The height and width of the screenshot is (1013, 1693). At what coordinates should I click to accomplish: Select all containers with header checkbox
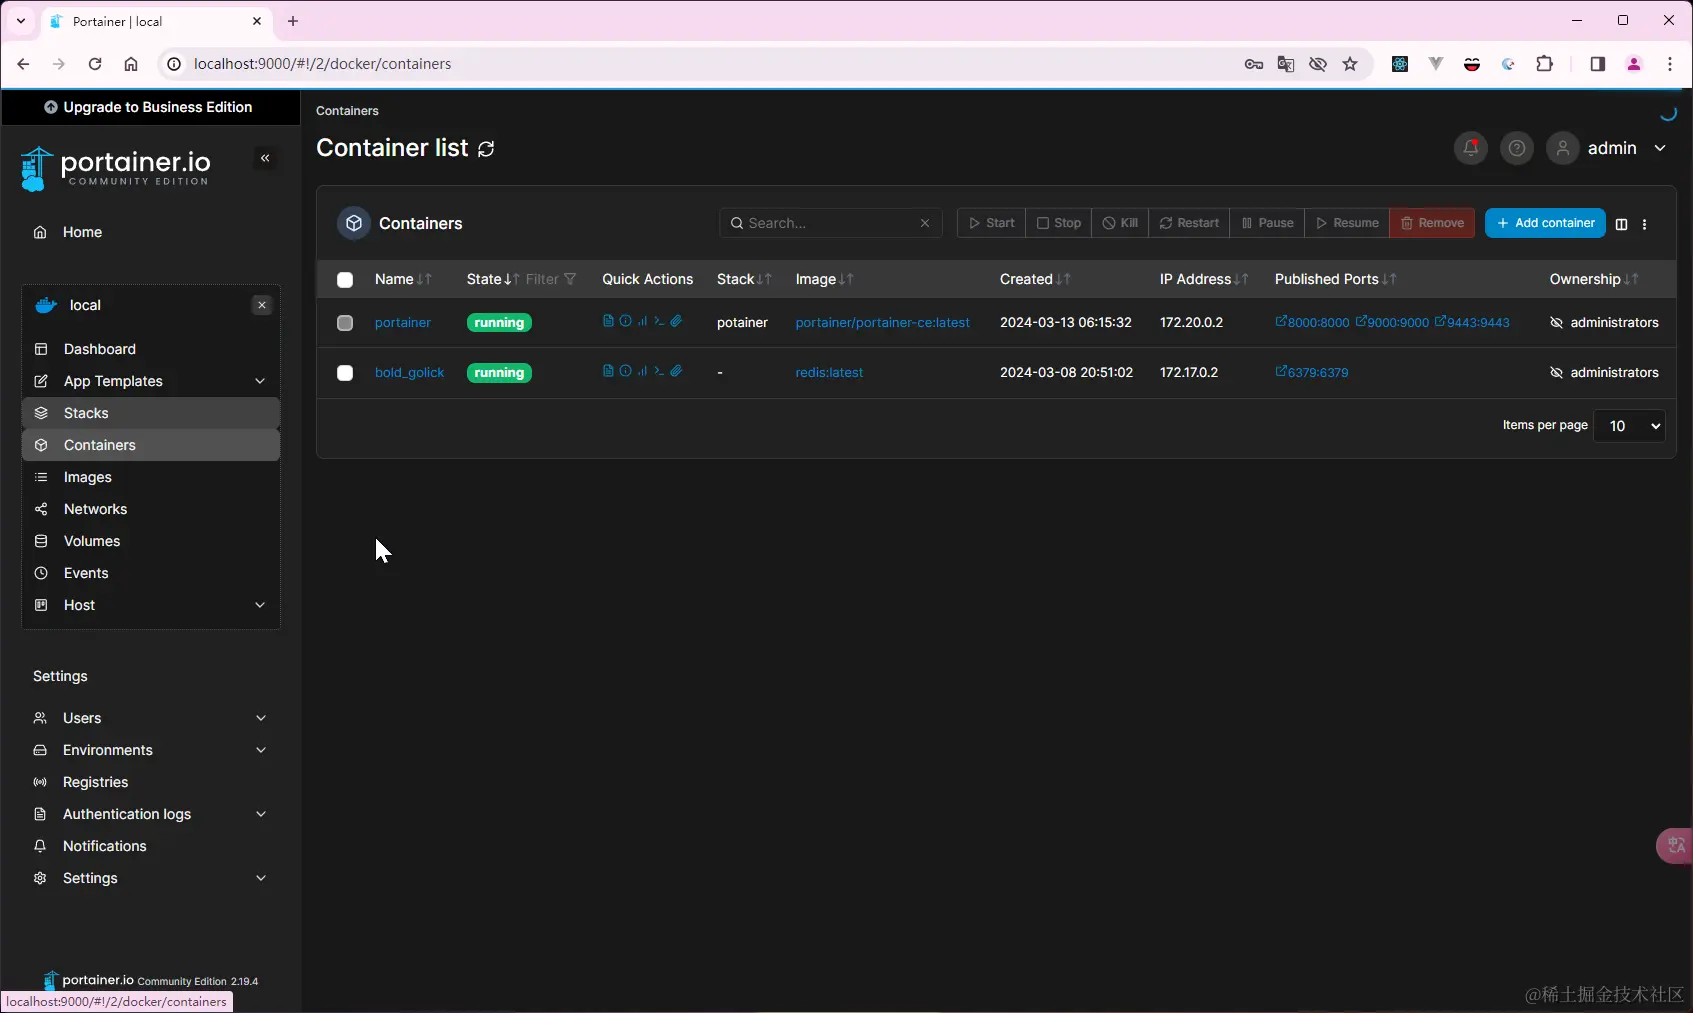pos(345,280)
